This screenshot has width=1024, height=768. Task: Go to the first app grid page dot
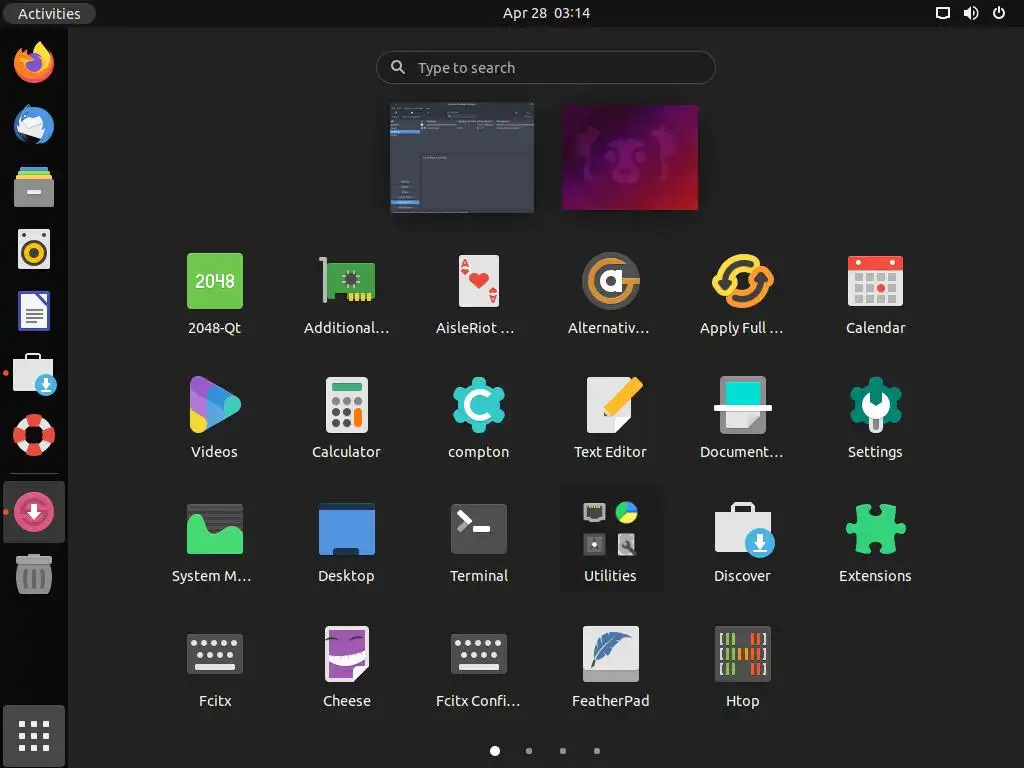coord(495,751)
